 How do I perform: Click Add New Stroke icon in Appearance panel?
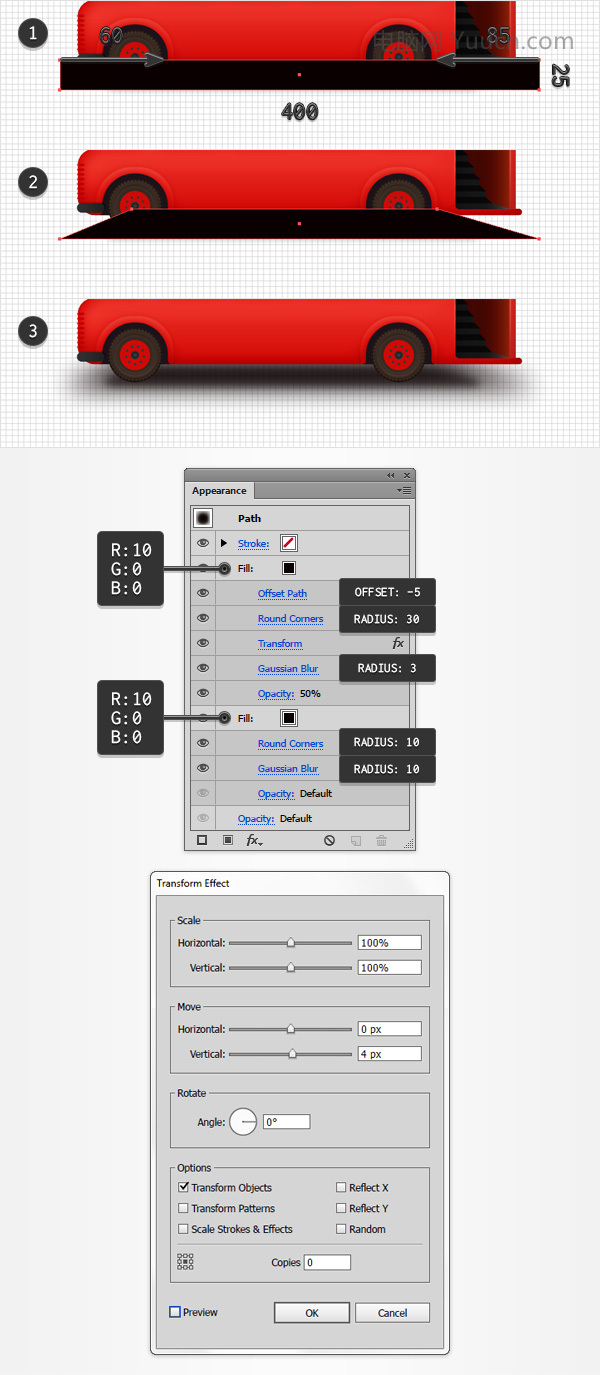click(x=202, y=841)
